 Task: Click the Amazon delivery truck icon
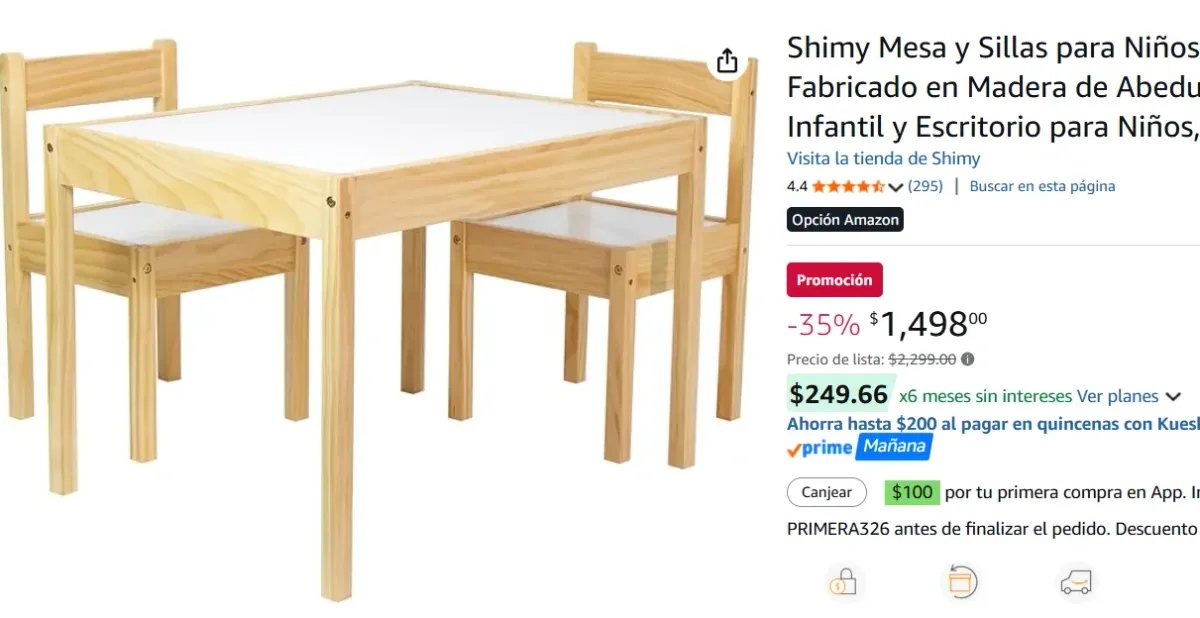(x=1075, y=583)
